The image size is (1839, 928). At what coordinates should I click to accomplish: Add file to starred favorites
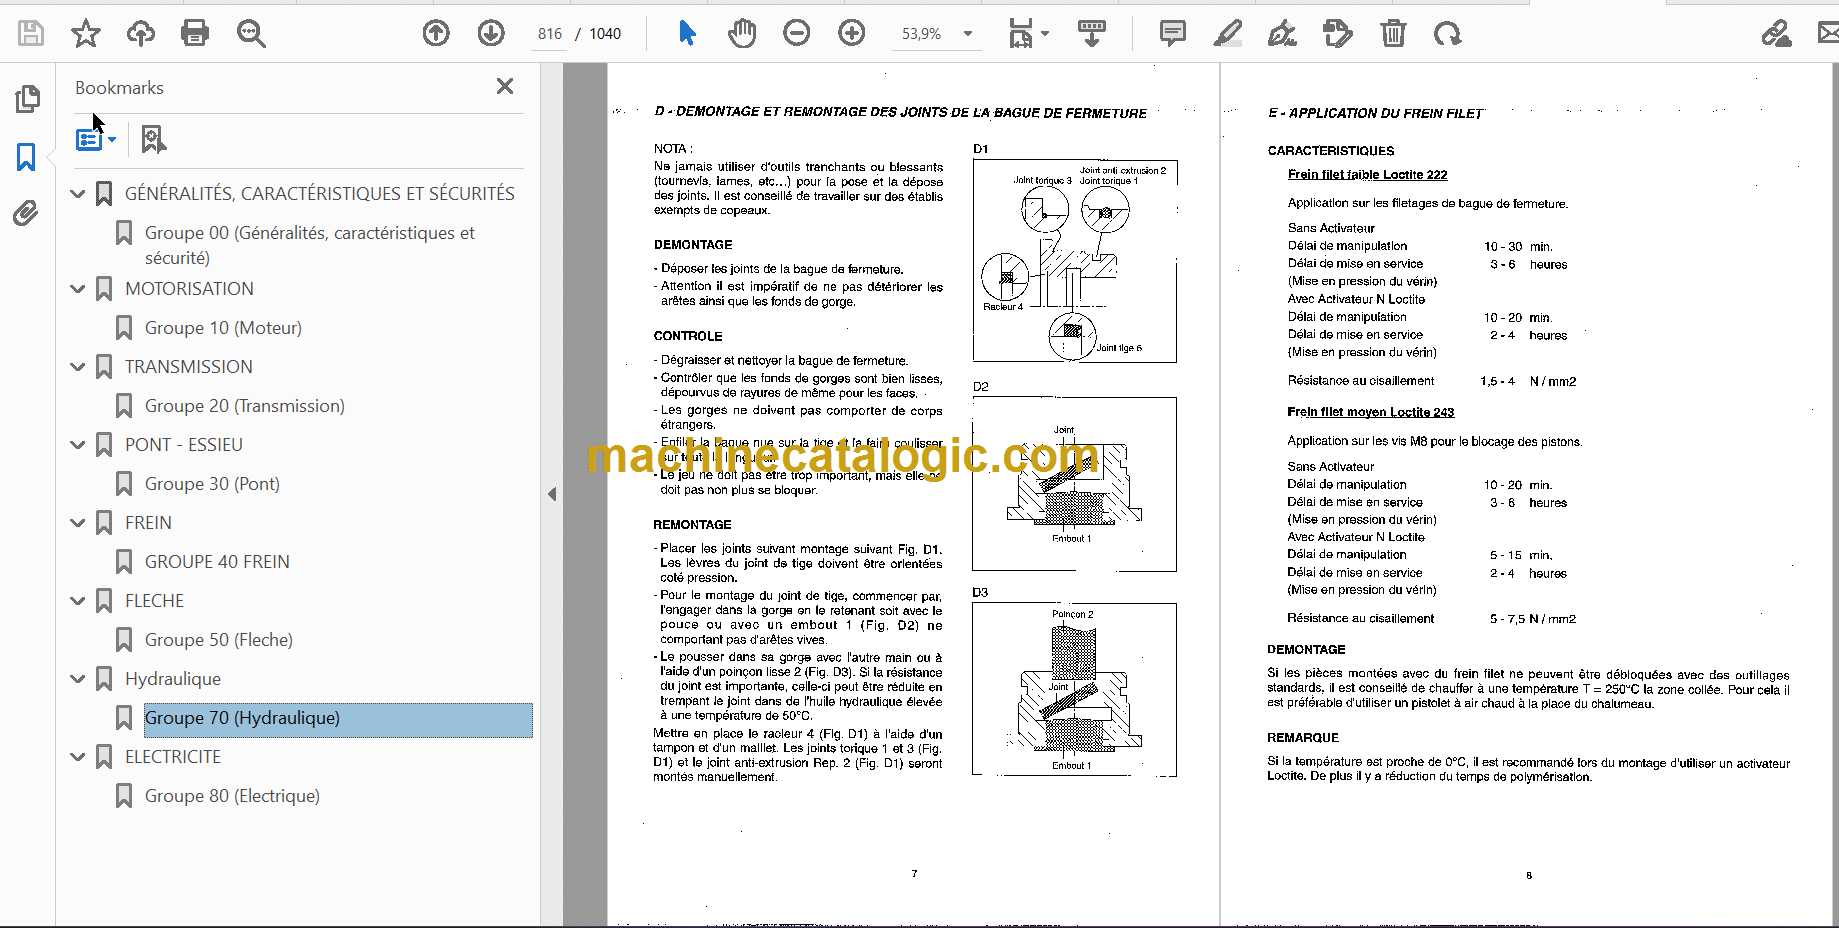tap(86, 33)
